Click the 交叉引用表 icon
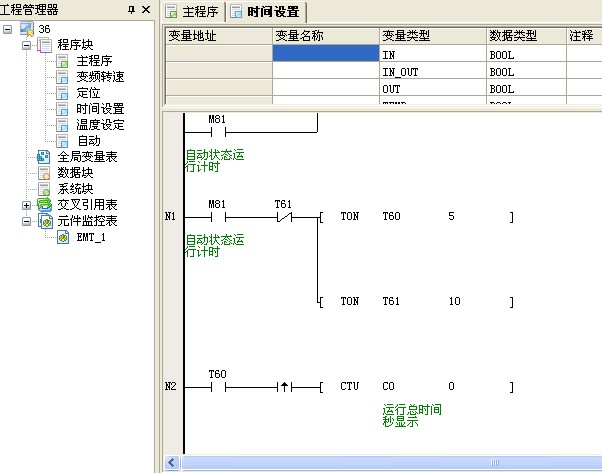The height and width of the screenshot is (473, 602). pos(43,205)
